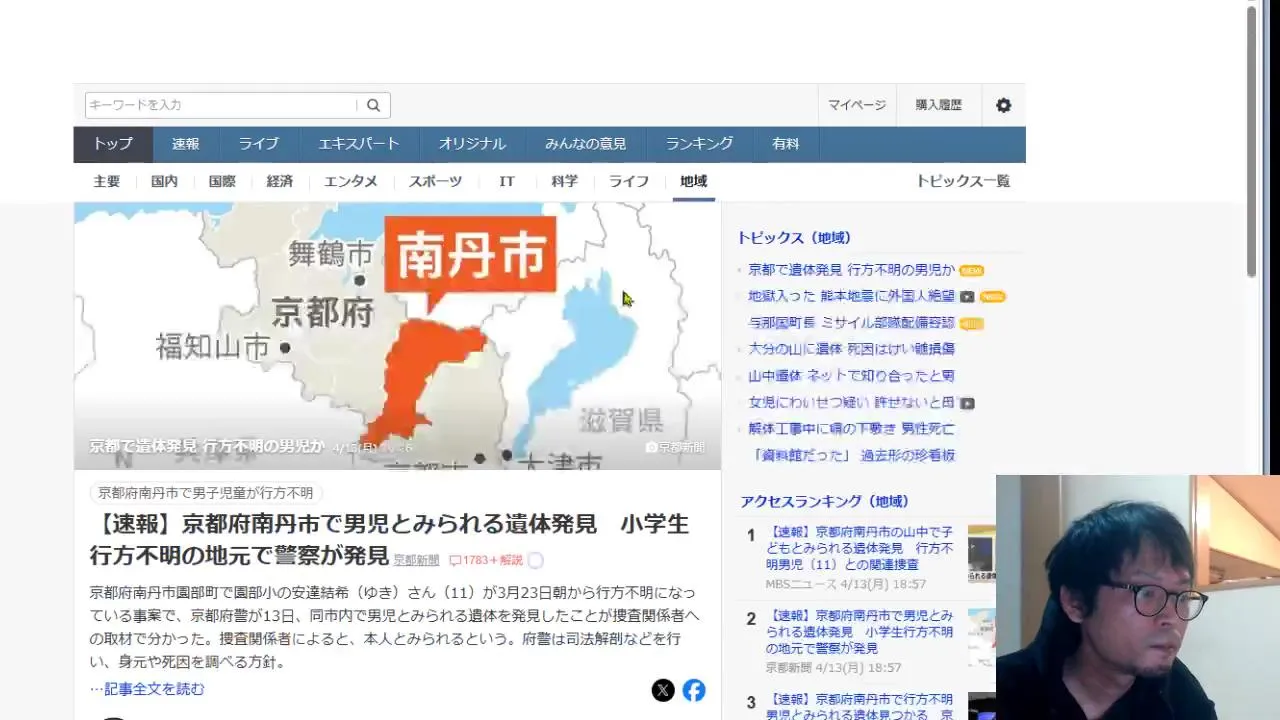Switch to the 速報 tab
Image resolution: width=1280 pixels, height=720 pixels.
point(185,144)
